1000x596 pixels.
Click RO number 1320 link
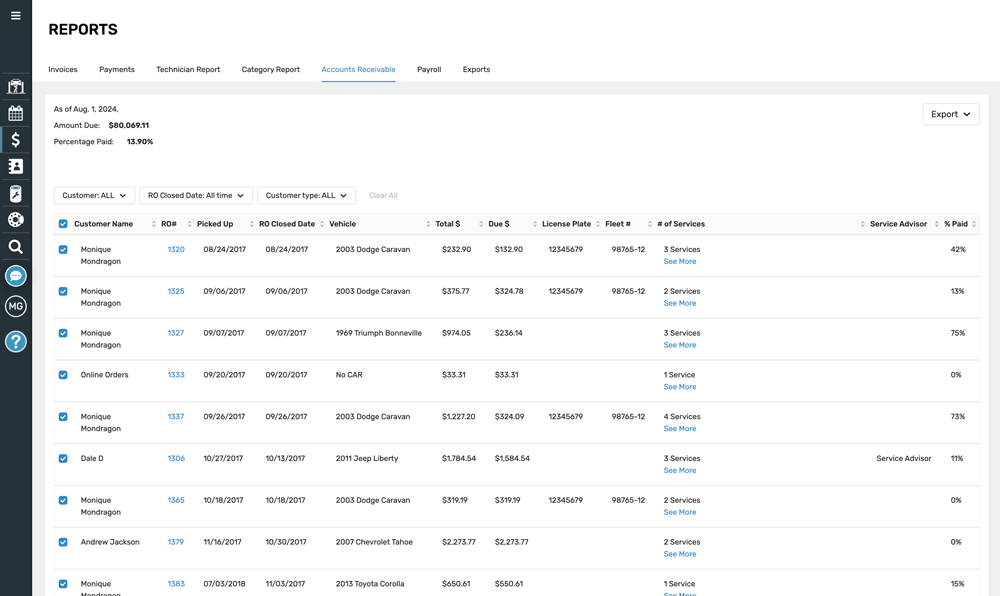pyautogui.click(x=176, y=249)
